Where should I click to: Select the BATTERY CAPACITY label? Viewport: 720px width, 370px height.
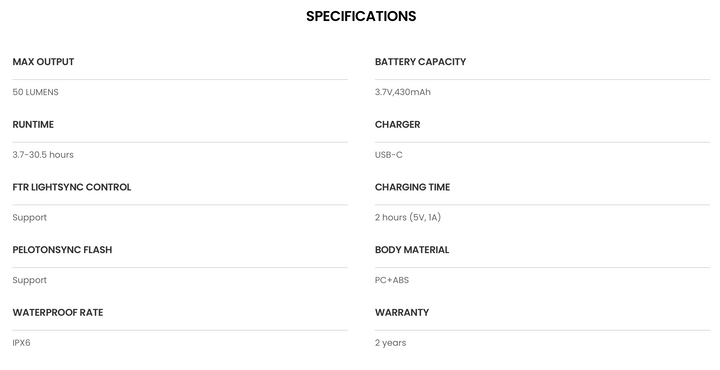point(420,62)
